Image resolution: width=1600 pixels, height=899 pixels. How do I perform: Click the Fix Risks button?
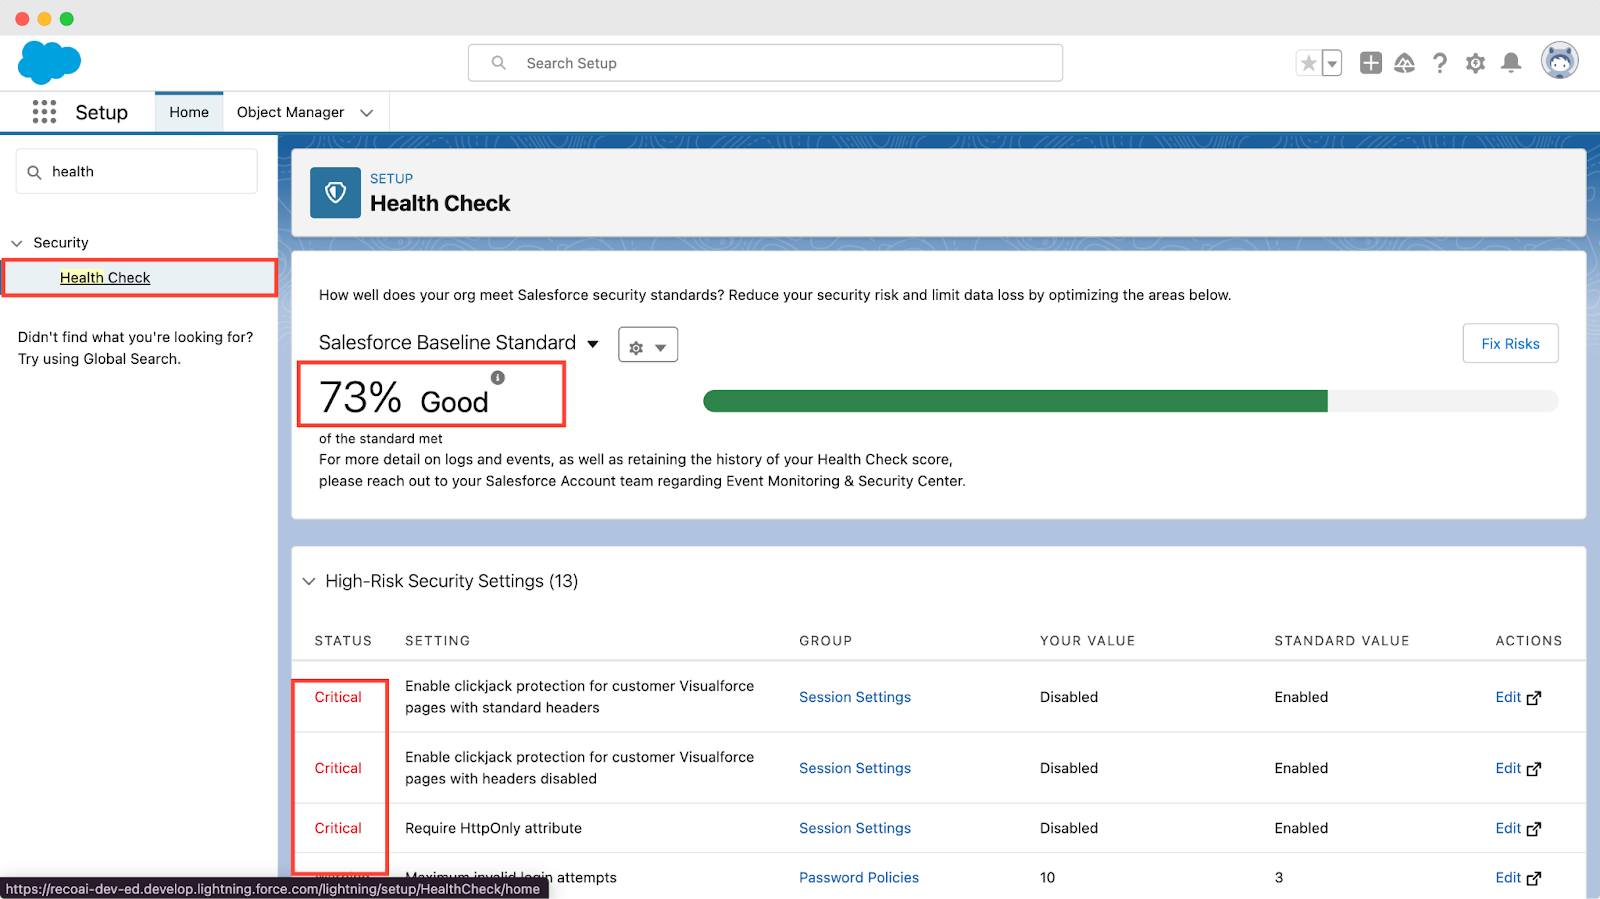click(1510, 343)
